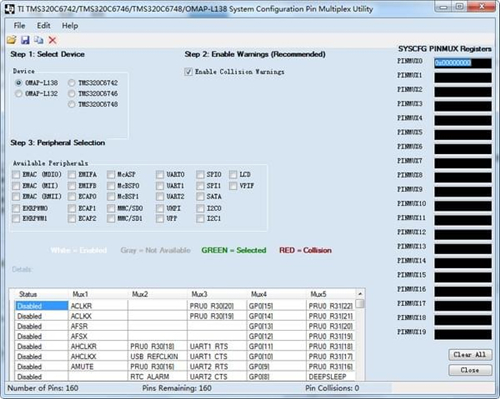Tick the UART0 checkbox
This screenshot has width=500, height=399.
click(x=160, y=174)
